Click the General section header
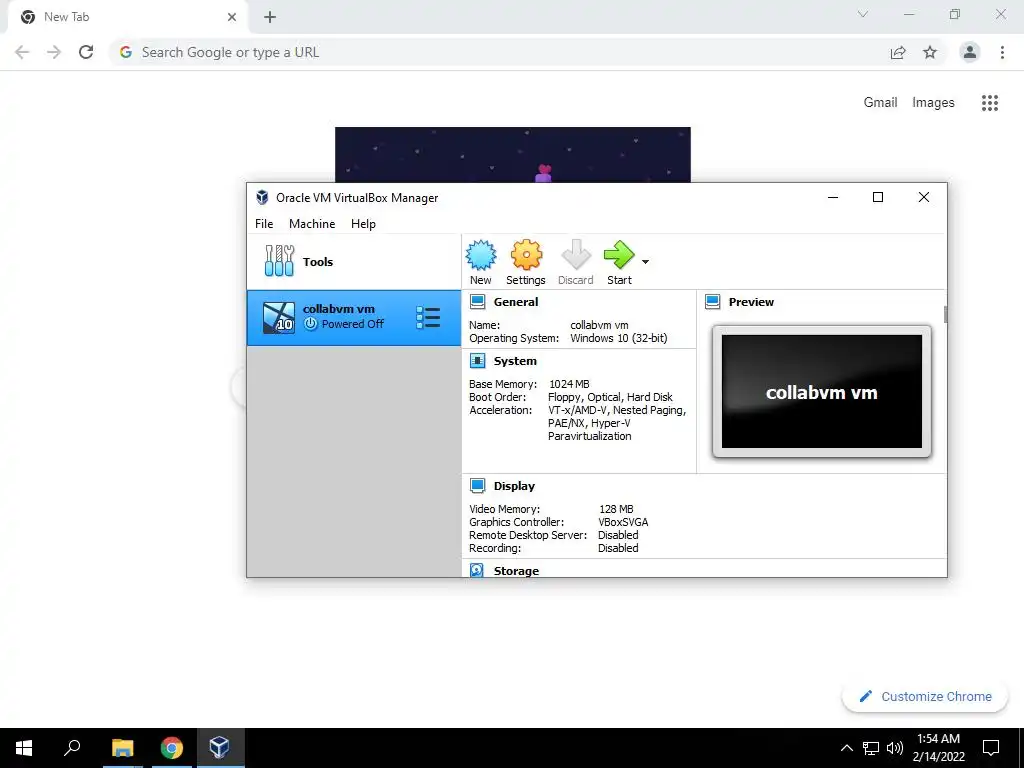Image resolution: width=1024 pixels, height=768 pixels. (515, 302)
